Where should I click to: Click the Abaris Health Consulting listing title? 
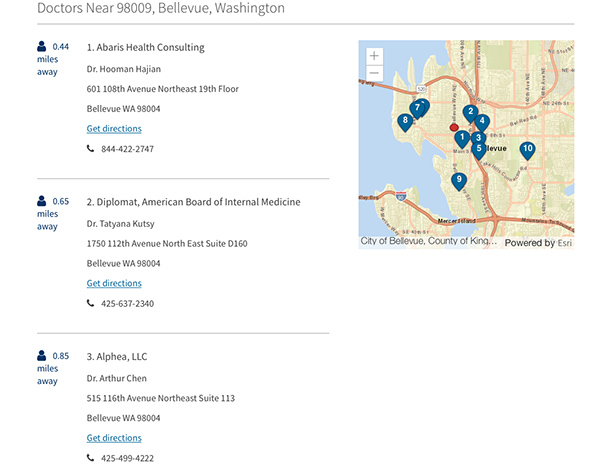coord(145,47)
